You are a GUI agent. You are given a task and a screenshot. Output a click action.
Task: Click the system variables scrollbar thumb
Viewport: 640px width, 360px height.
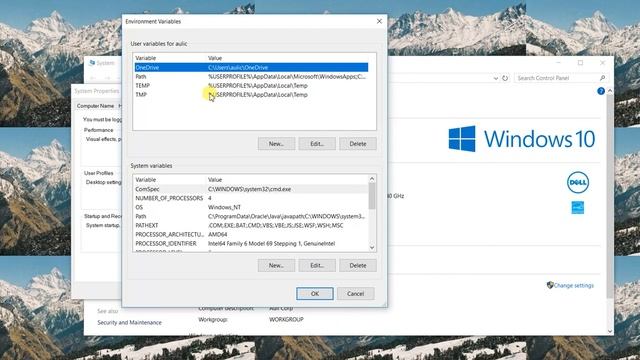372,196
